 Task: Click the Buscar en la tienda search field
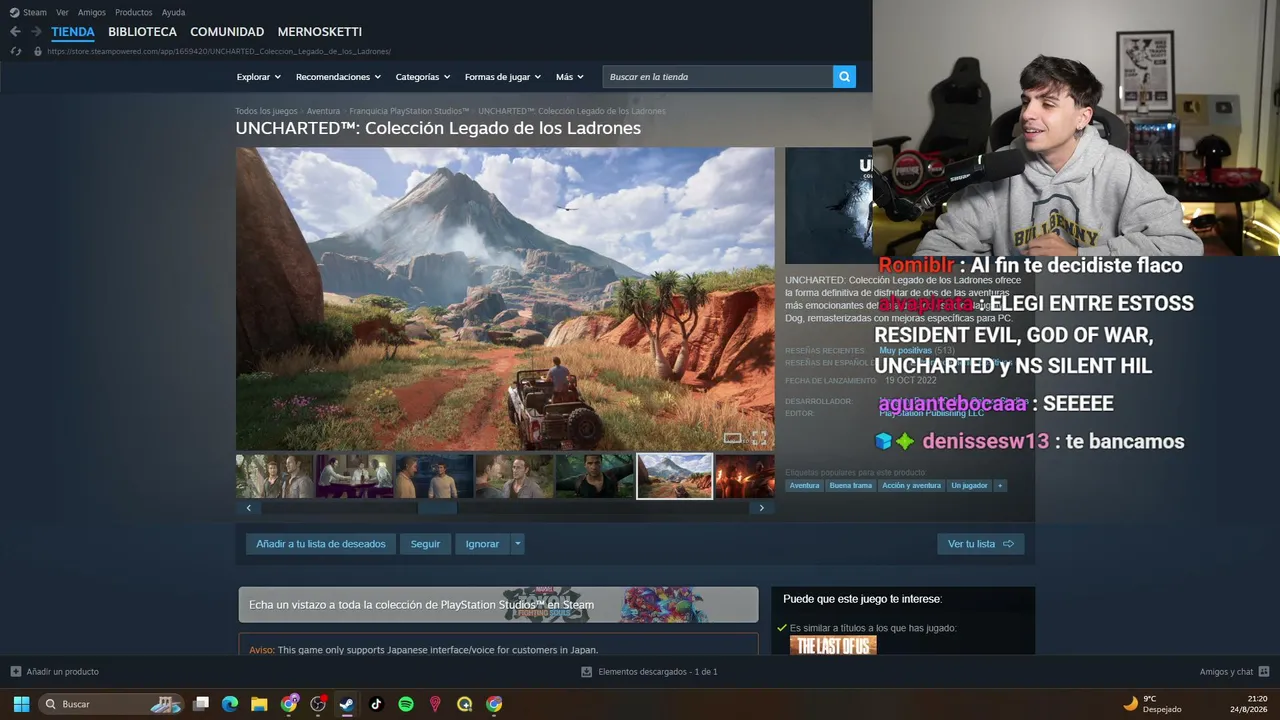pos(718,77)
